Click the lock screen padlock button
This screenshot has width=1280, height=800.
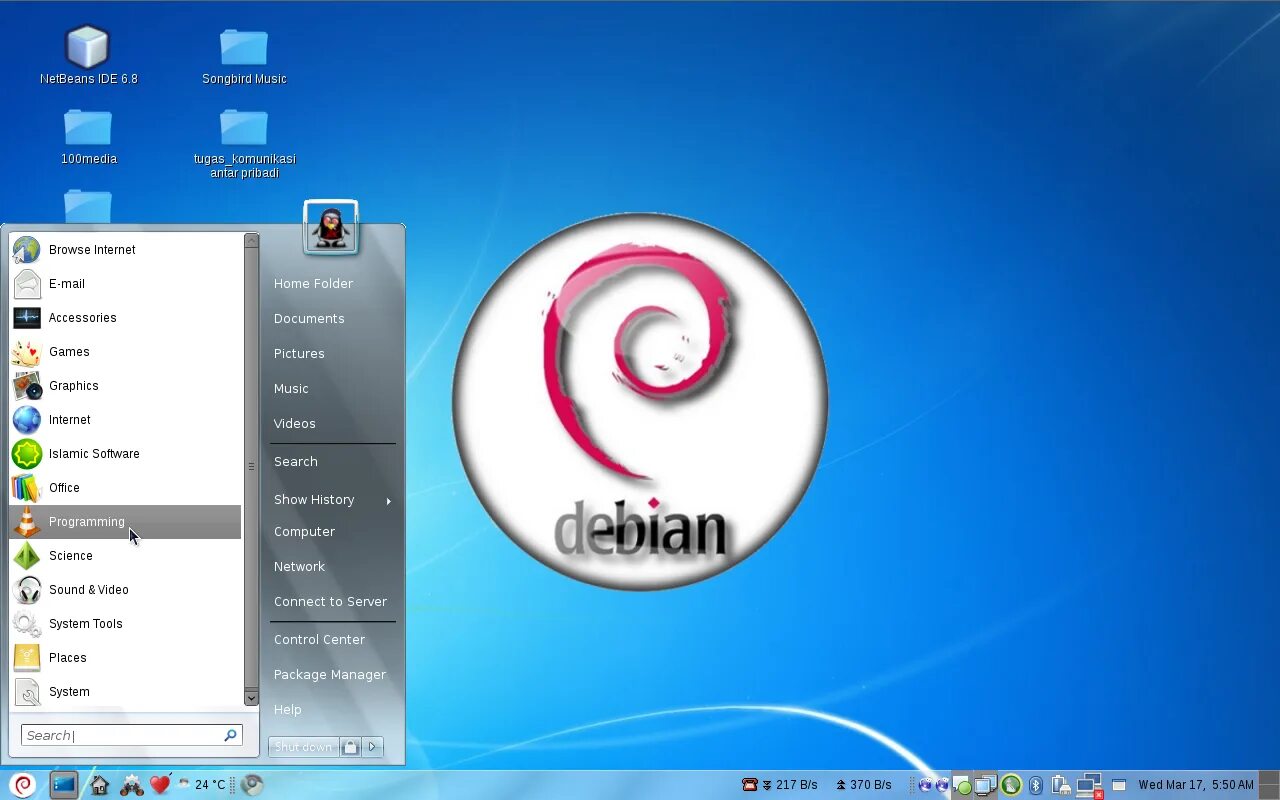coord(349,747)
